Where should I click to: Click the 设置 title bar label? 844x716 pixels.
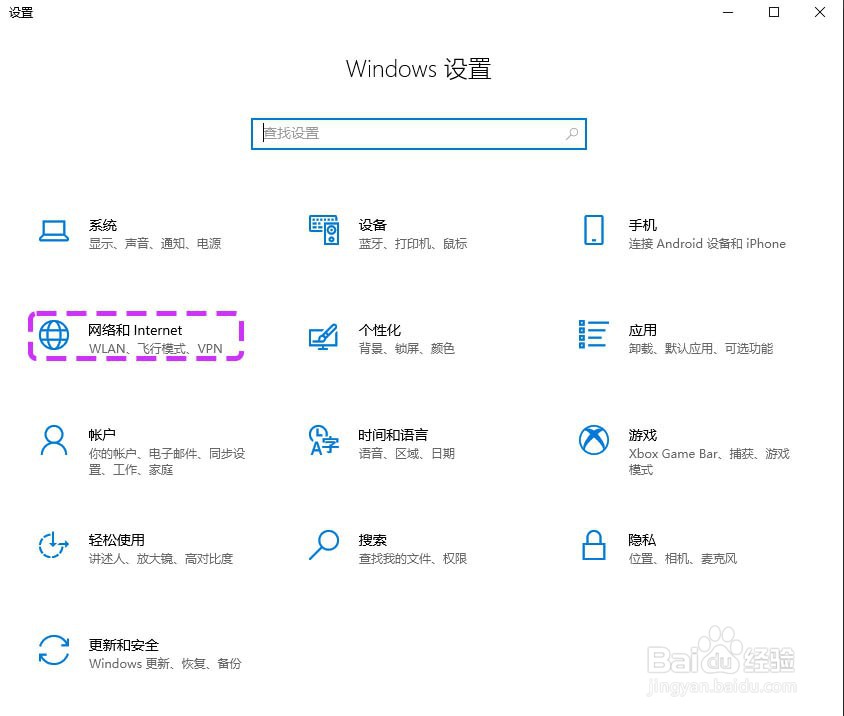click(x=21, y=13)
